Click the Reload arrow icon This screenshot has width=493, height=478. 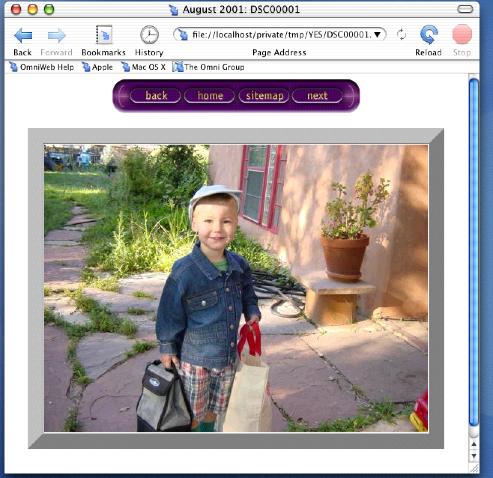coord(429,35)
